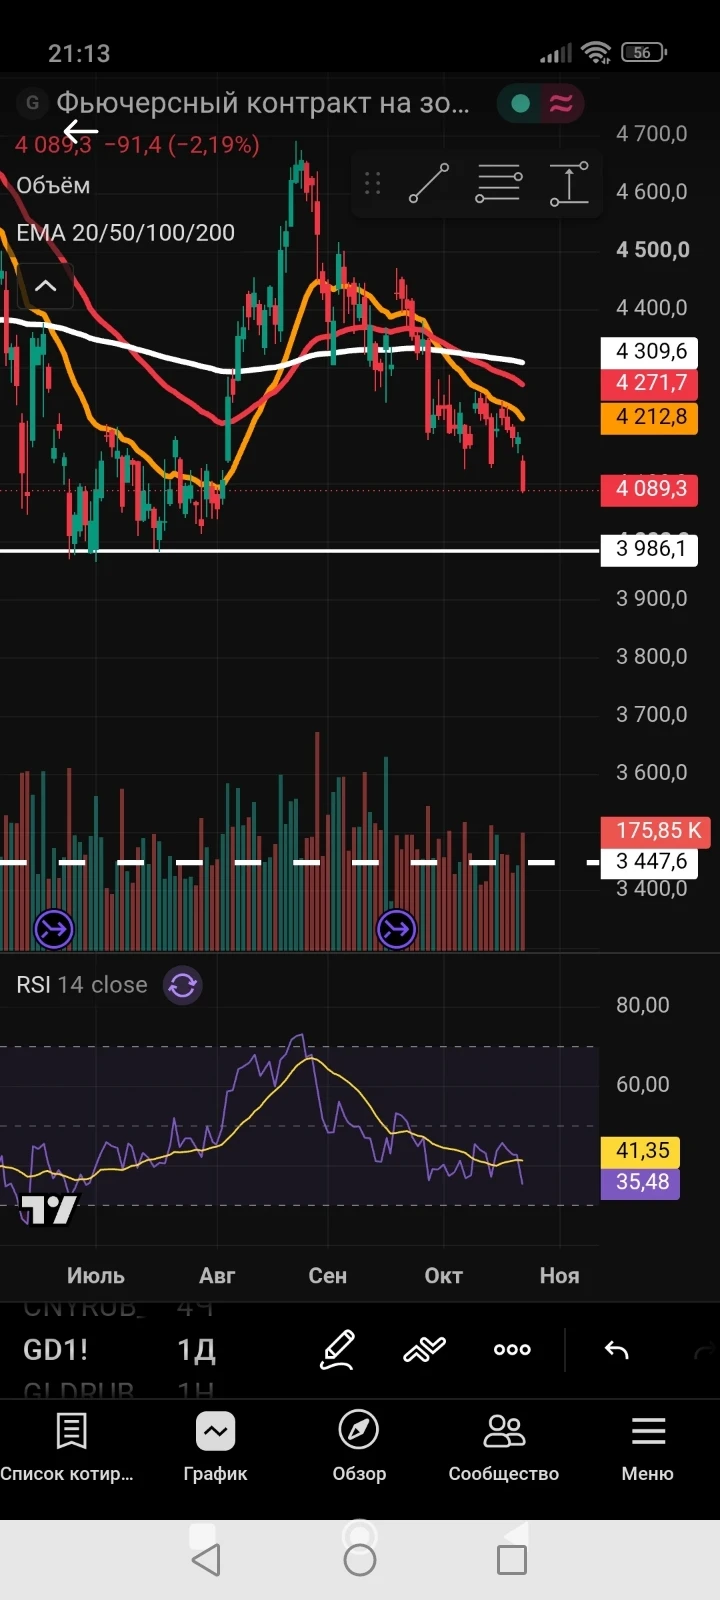Open the Обзор tab
The width and height of the screenshot is (720, 1600).
359,1448
